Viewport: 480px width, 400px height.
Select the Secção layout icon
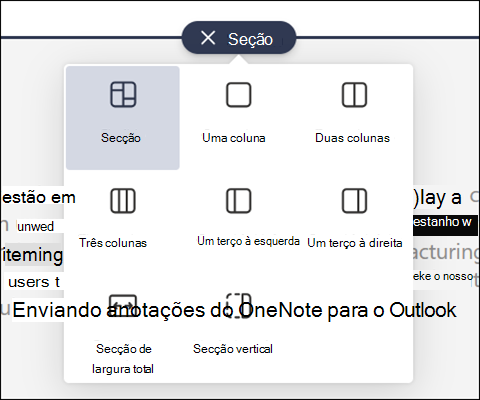point(123,95)
